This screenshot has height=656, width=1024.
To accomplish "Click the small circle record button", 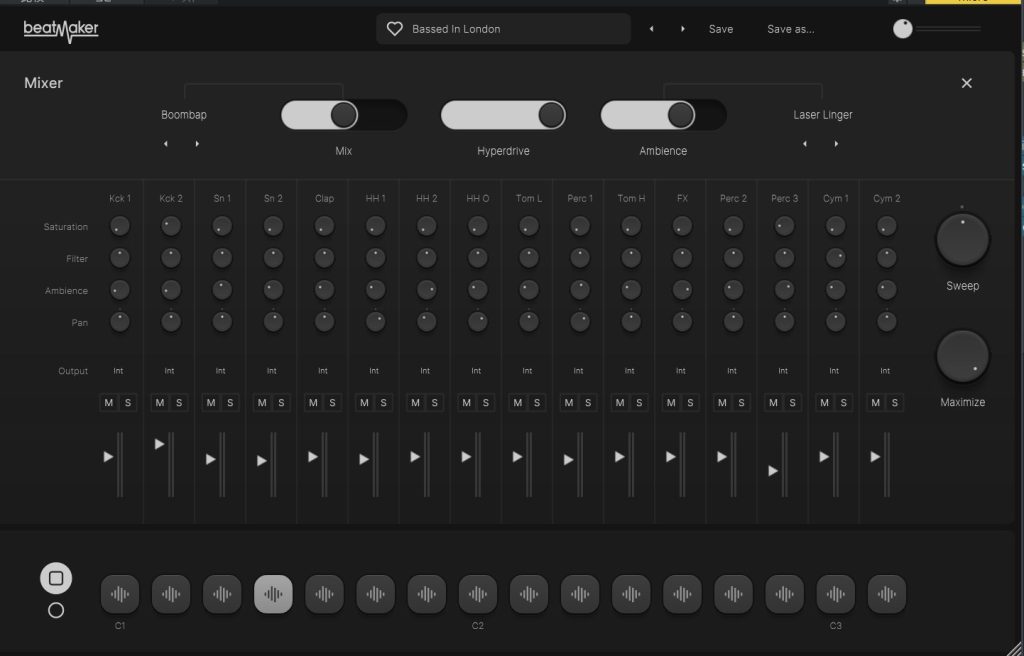I will (56, 610).
